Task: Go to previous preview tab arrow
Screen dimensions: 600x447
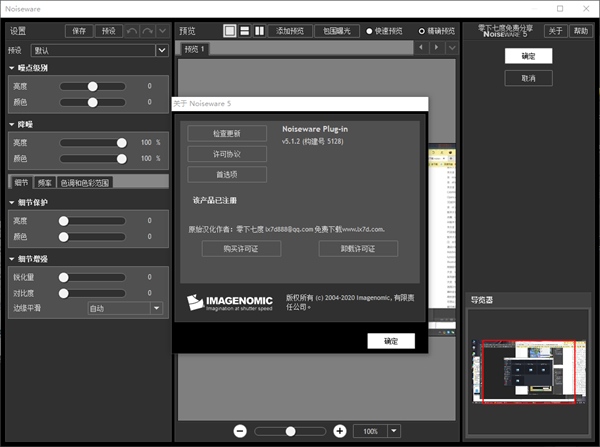Action: pos(421,48)
